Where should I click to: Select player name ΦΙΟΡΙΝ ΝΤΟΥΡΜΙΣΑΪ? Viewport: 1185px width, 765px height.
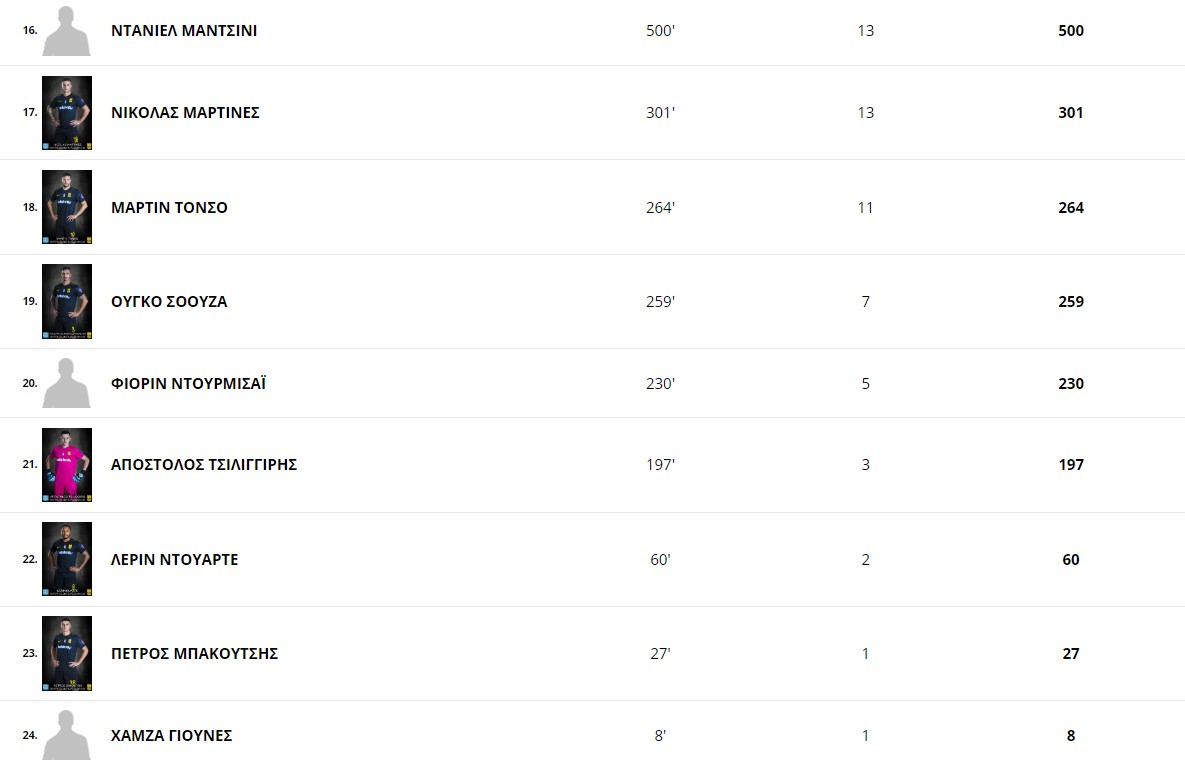click(x=188, y=383)
